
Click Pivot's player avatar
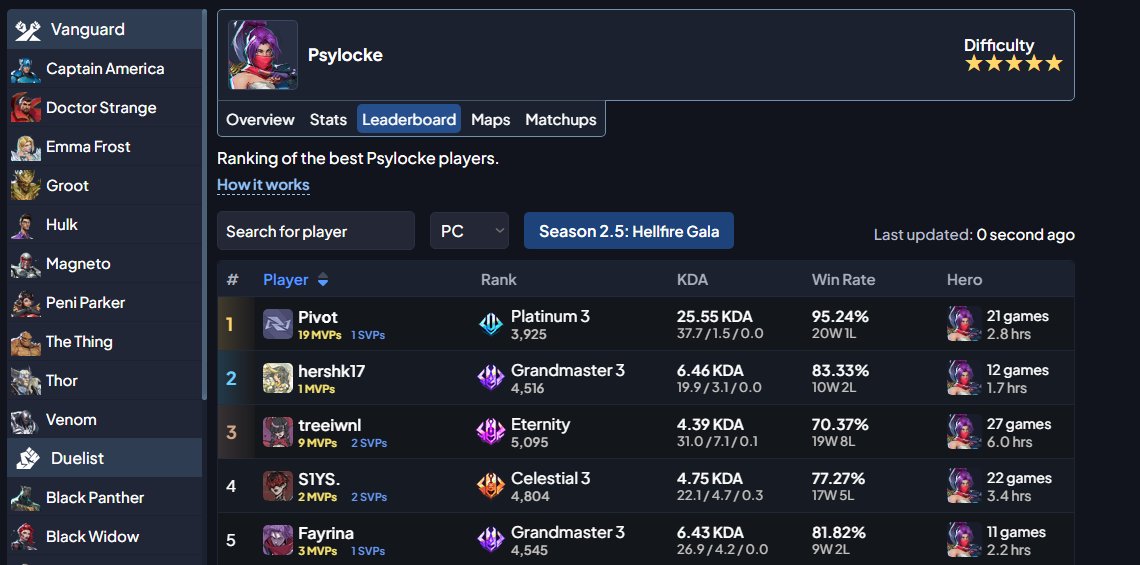(x=278, y=324)
